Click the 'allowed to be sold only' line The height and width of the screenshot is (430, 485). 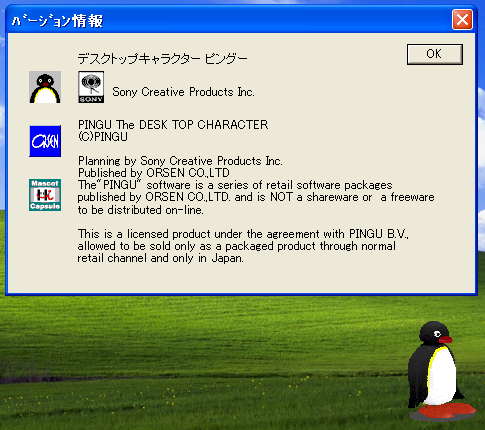(237, 246)
